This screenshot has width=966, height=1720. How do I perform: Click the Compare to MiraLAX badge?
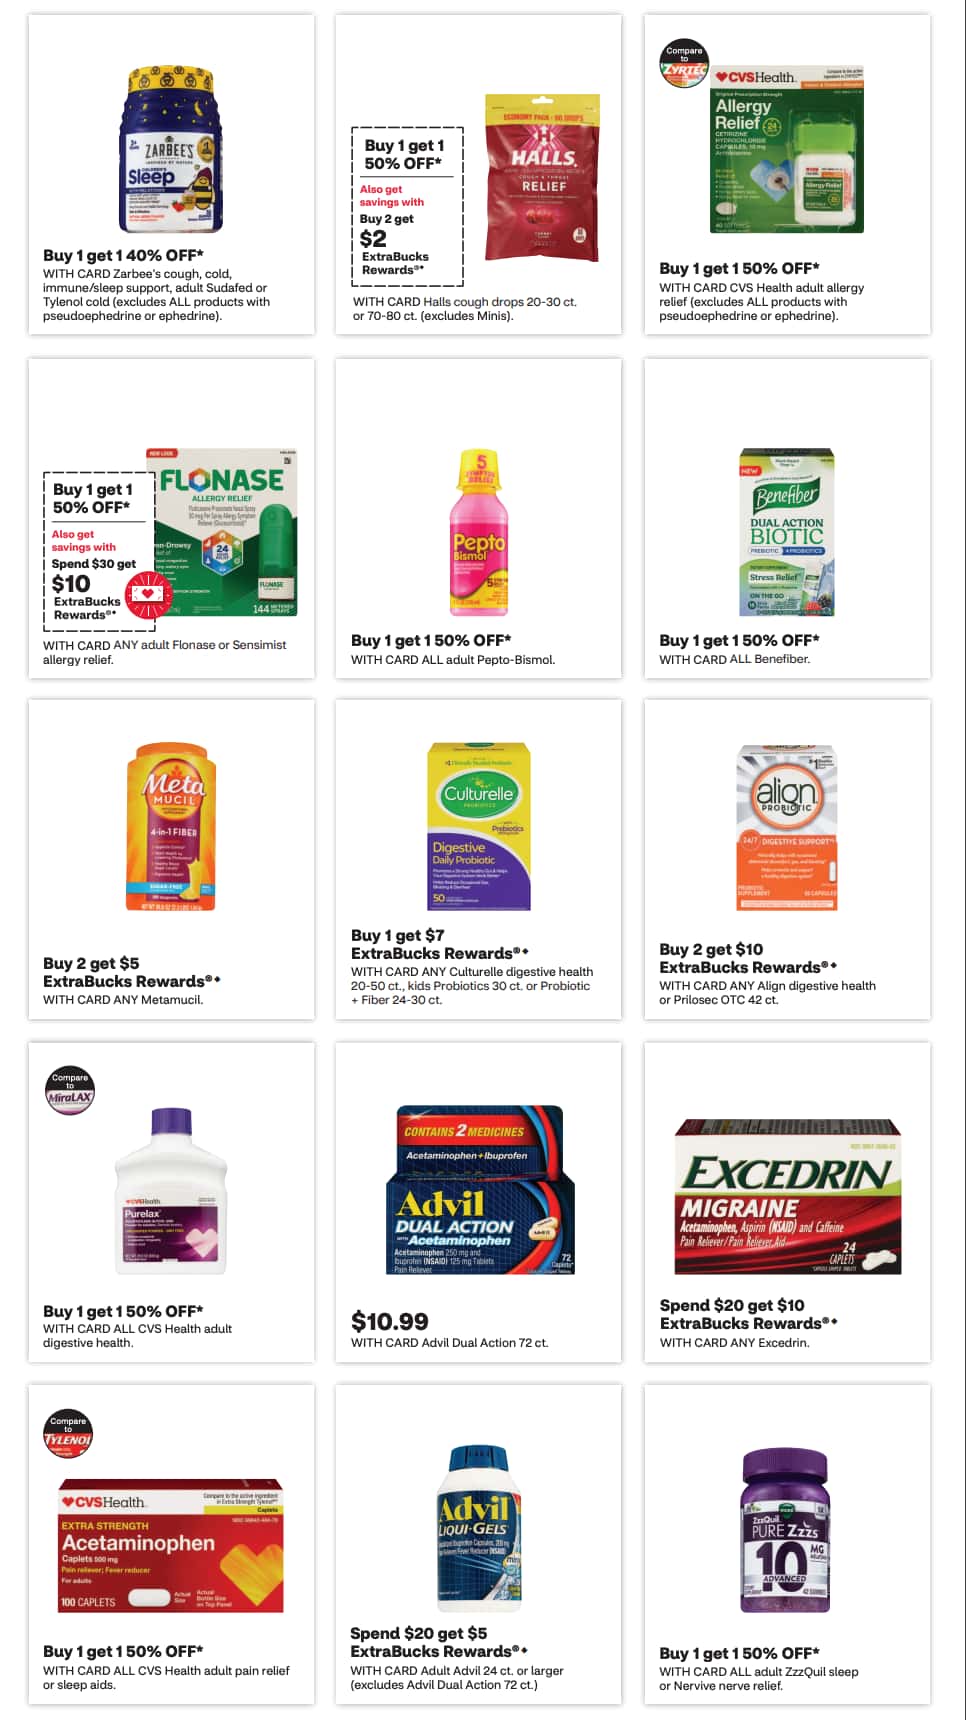pyautogui.click(x=70, y=1091)
